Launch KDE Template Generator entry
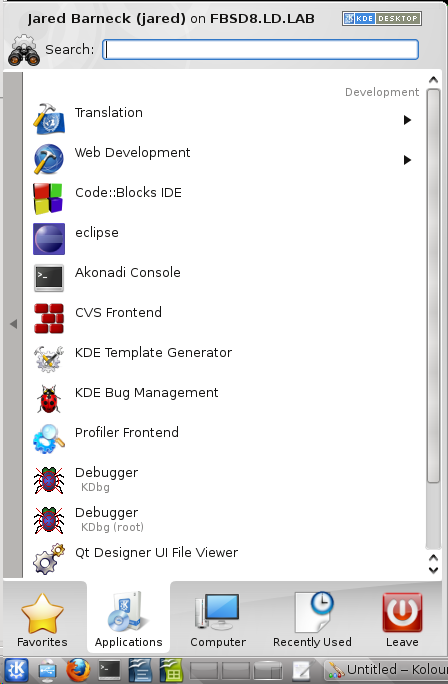Viewport: 448px width, 684px height. (x=225, y=359)
